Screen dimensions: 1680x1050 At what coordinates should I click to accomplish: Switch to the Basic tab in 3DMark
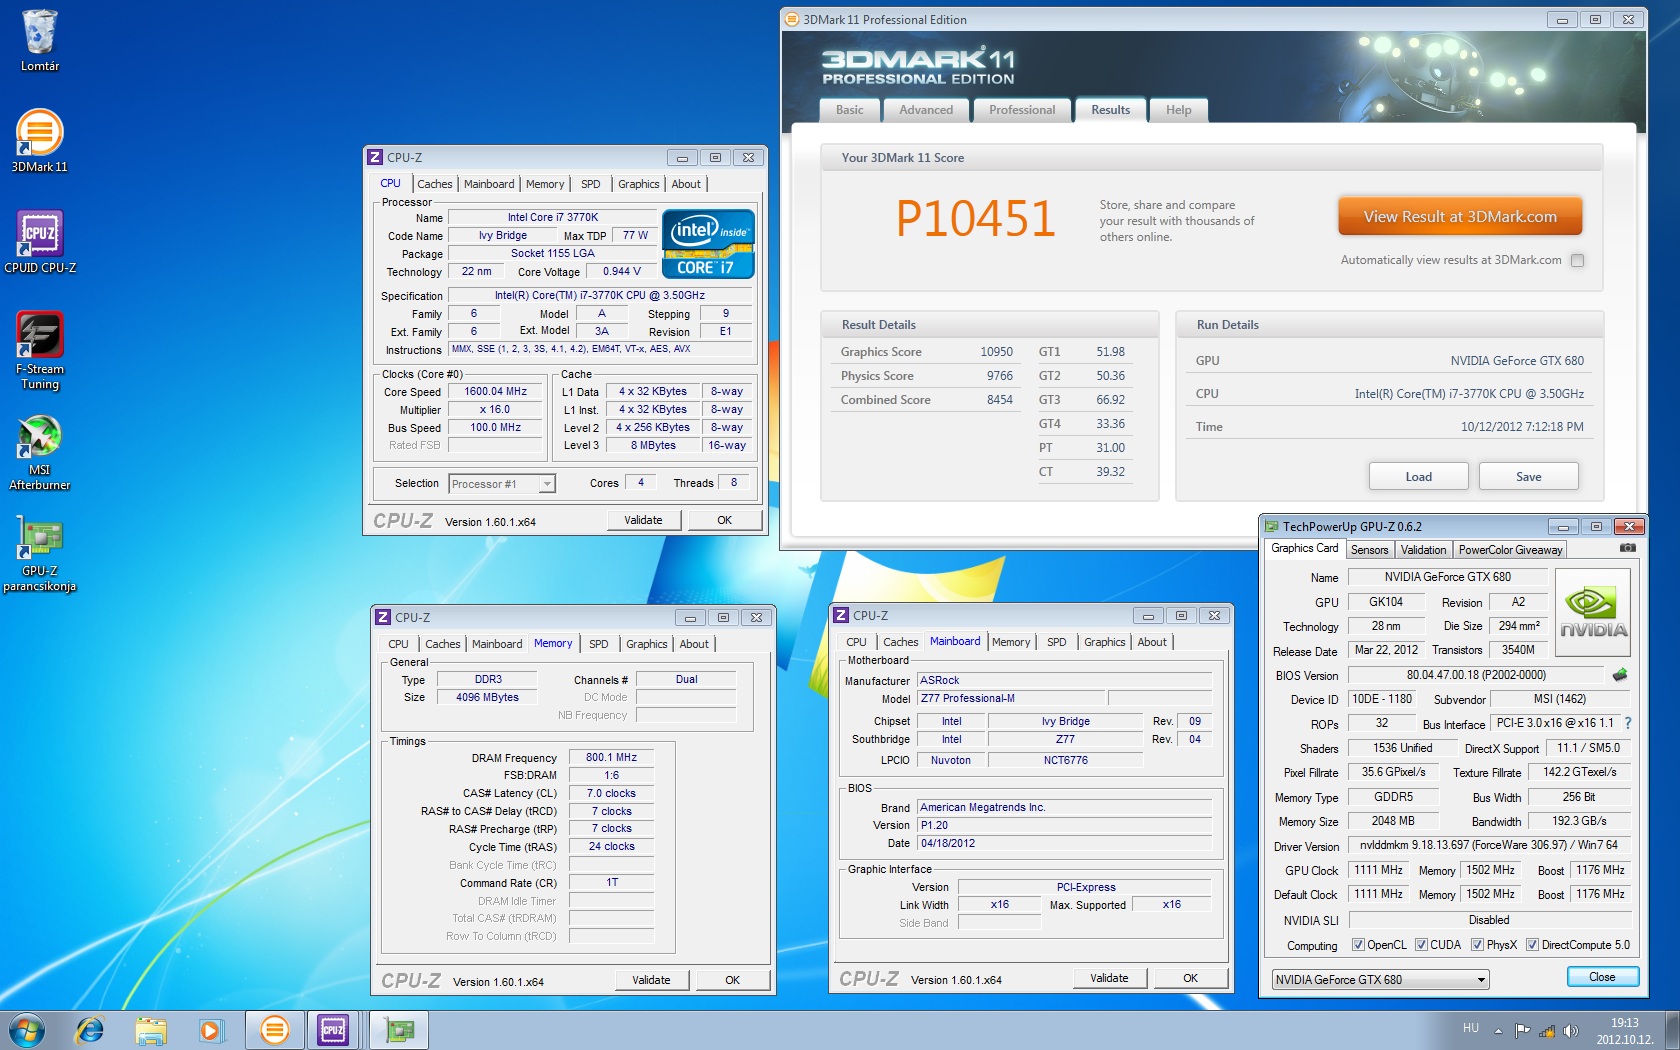(850, 110)
